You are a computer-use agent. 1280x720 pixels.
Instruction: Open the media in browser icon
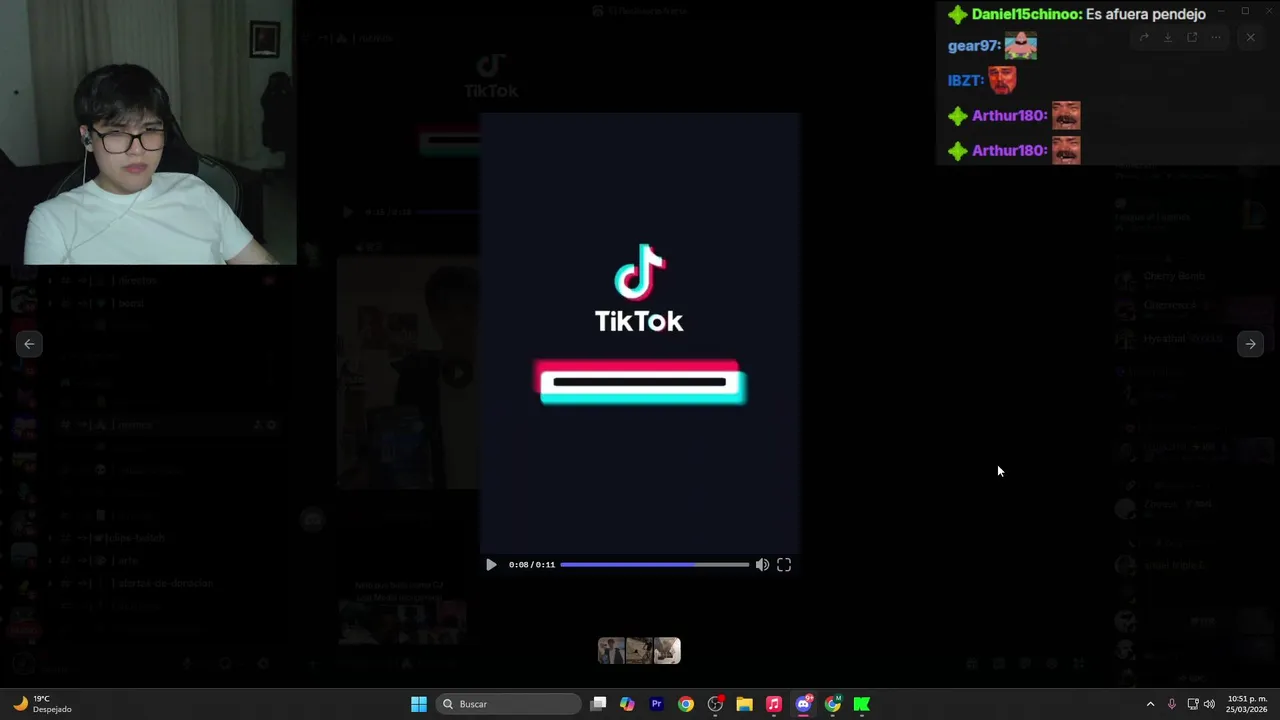pyautogui.click(x=1192, y=38)
